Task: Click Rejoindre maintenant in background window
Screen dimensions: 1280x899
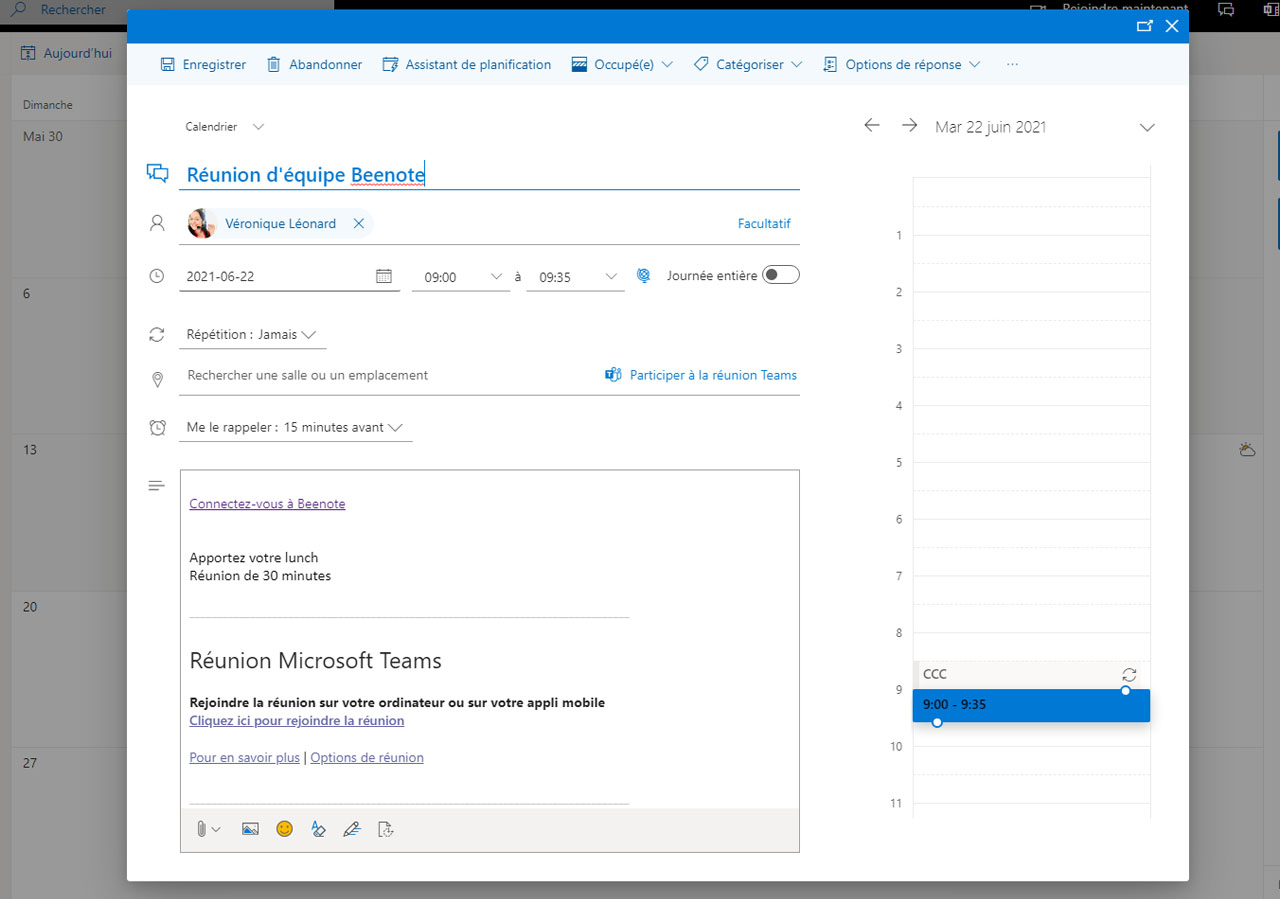Action: click(1110, 8)
